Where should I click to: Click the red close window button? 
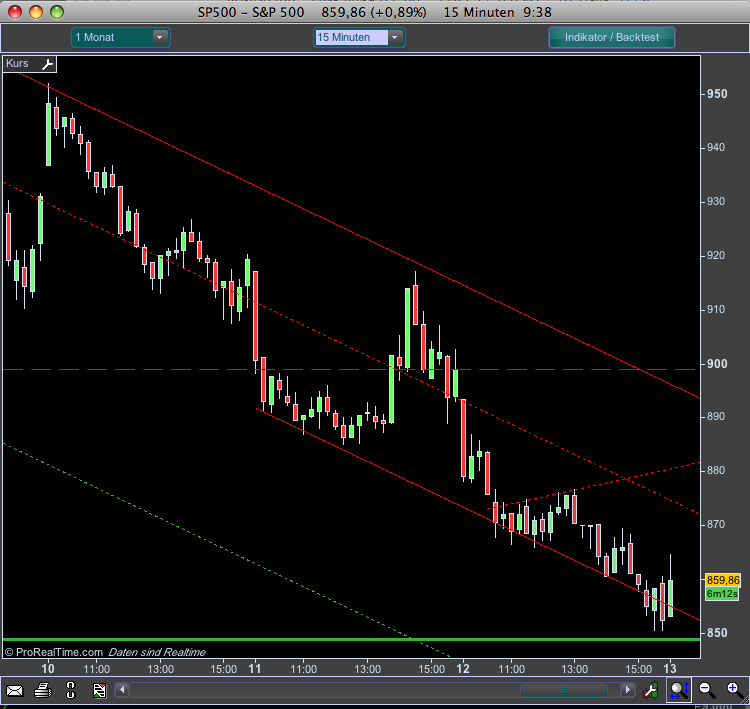click(x=15, y=12)
